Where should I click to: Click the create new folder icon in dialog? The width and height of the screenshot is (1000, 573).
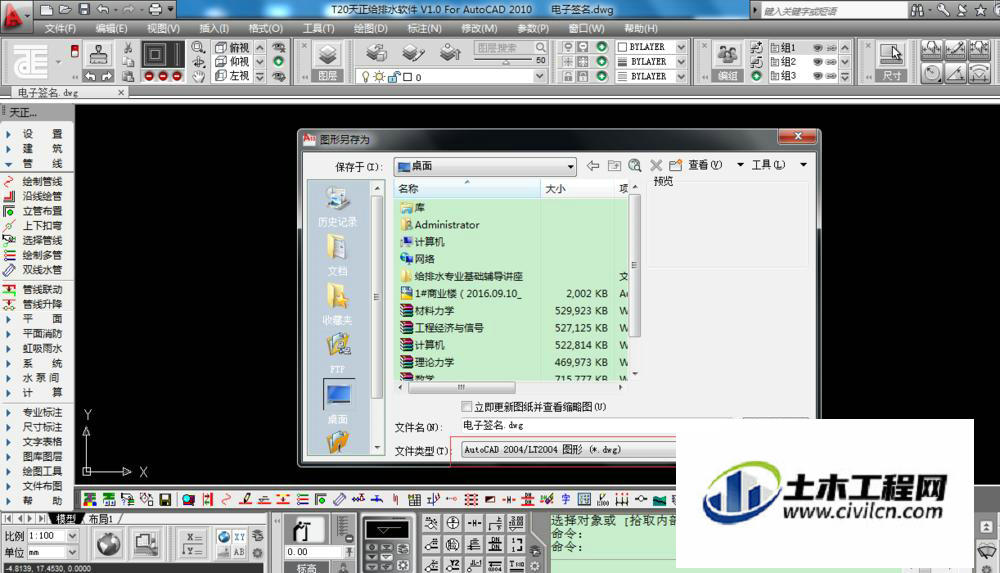675,165
